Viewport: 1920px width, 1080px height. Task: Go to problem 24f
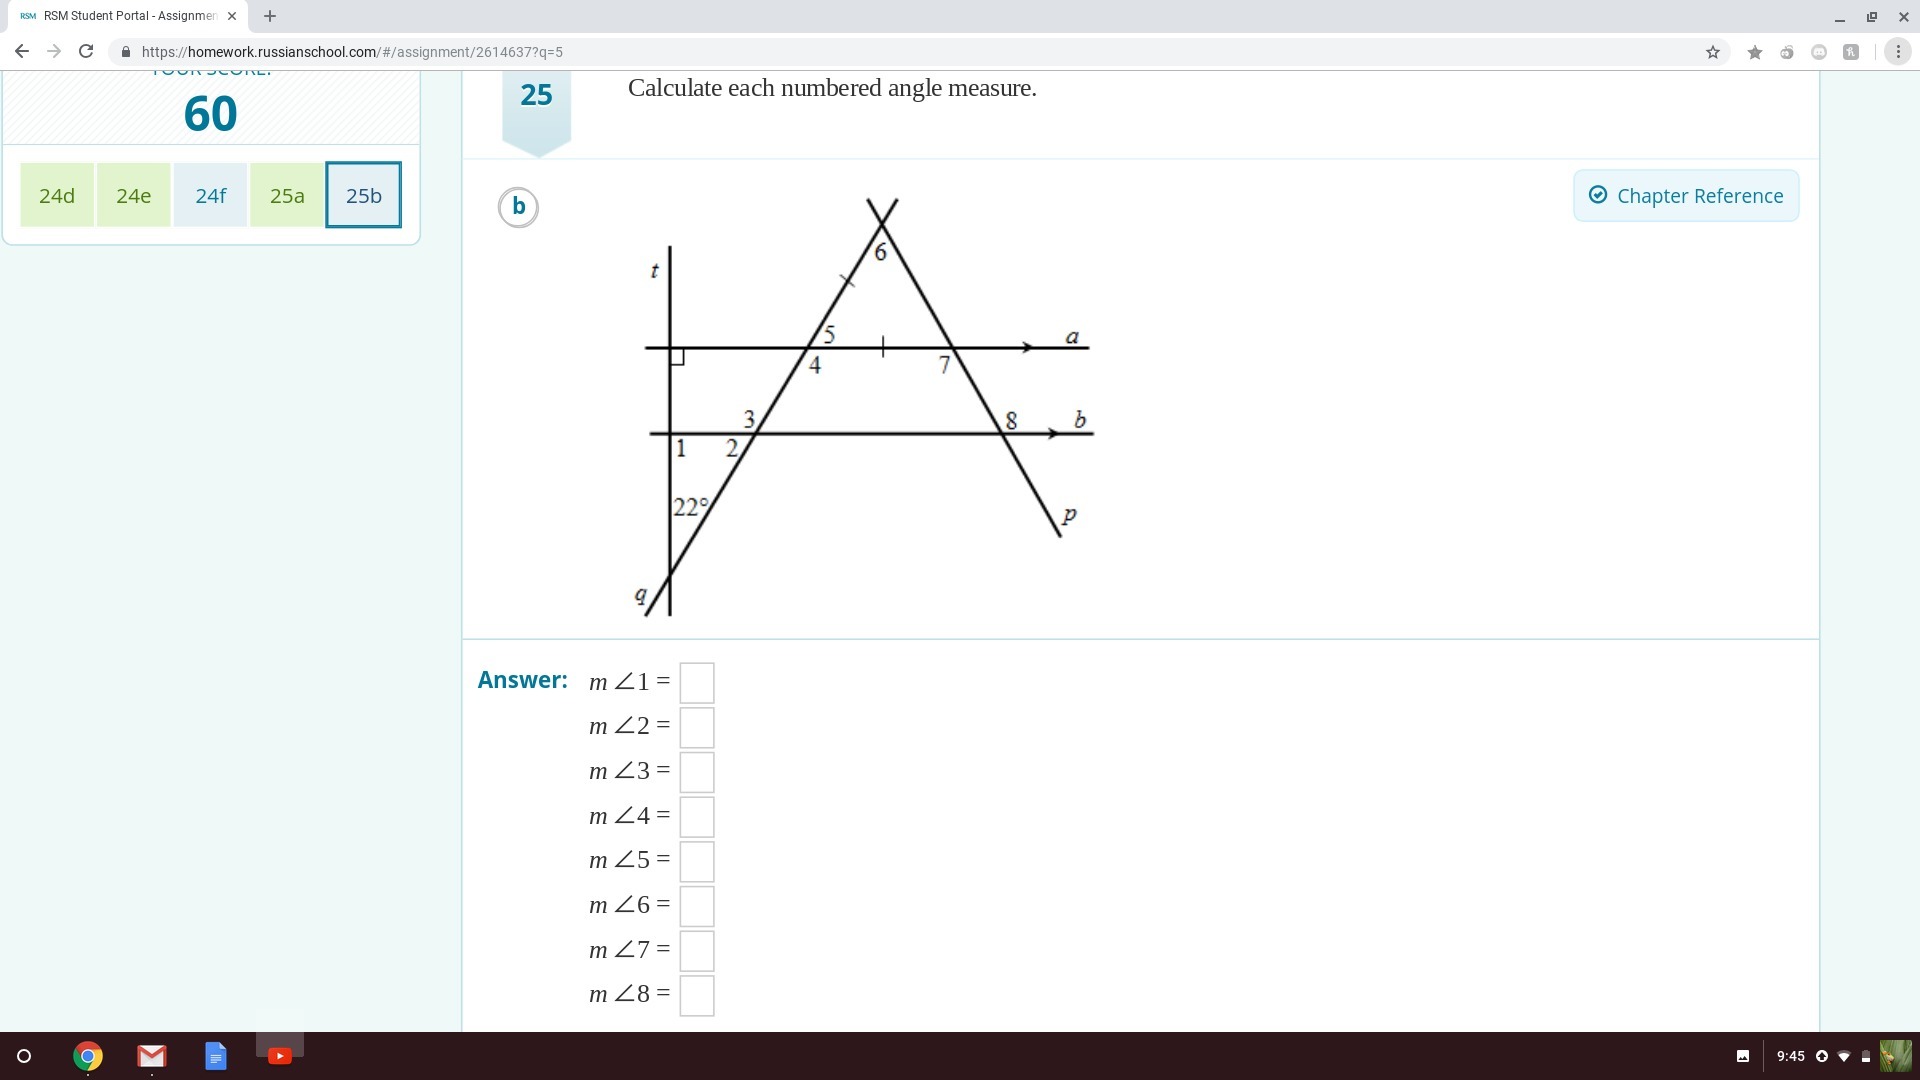click(x=210, y=195)
